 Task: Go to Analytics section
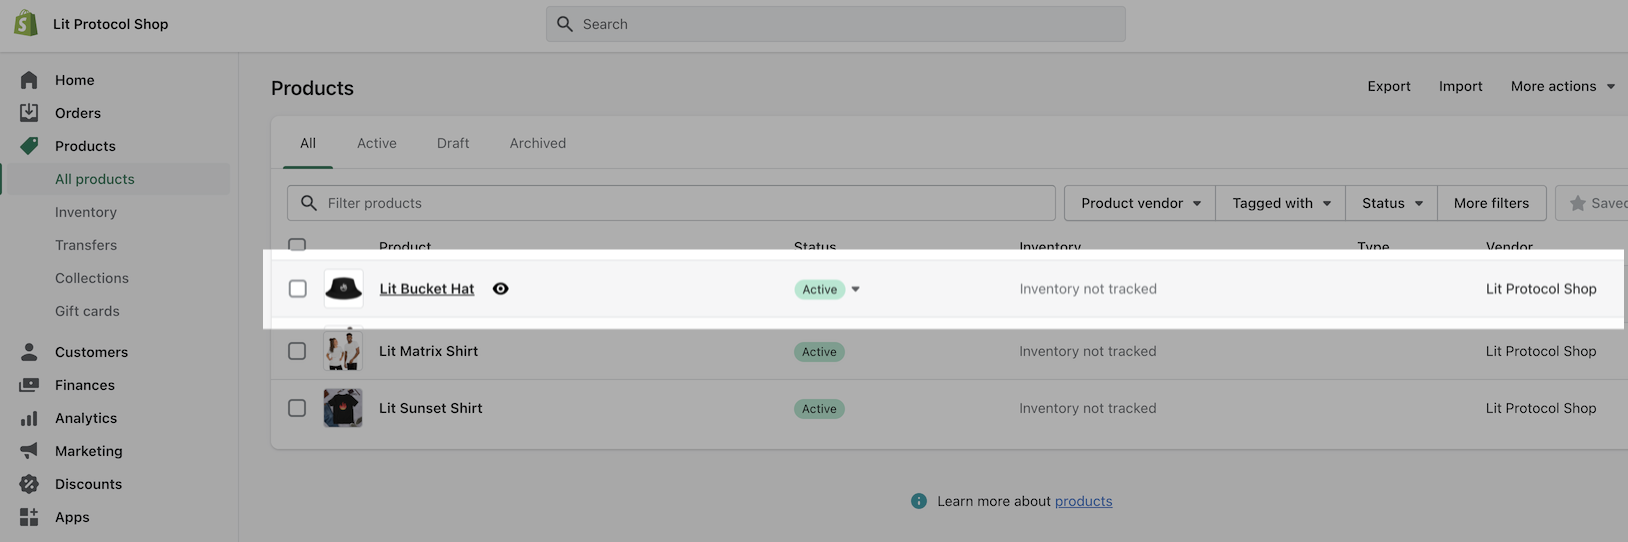coord(86,418)
